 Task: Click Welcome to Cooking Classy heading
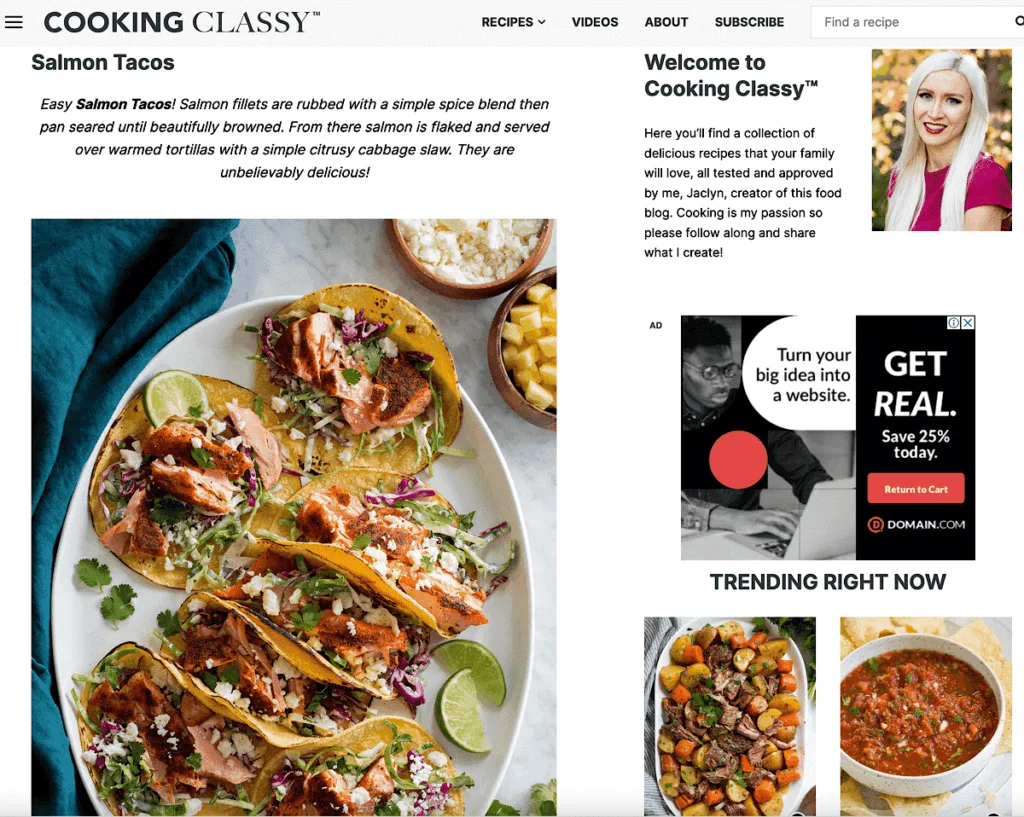click(x=731, y=75)
